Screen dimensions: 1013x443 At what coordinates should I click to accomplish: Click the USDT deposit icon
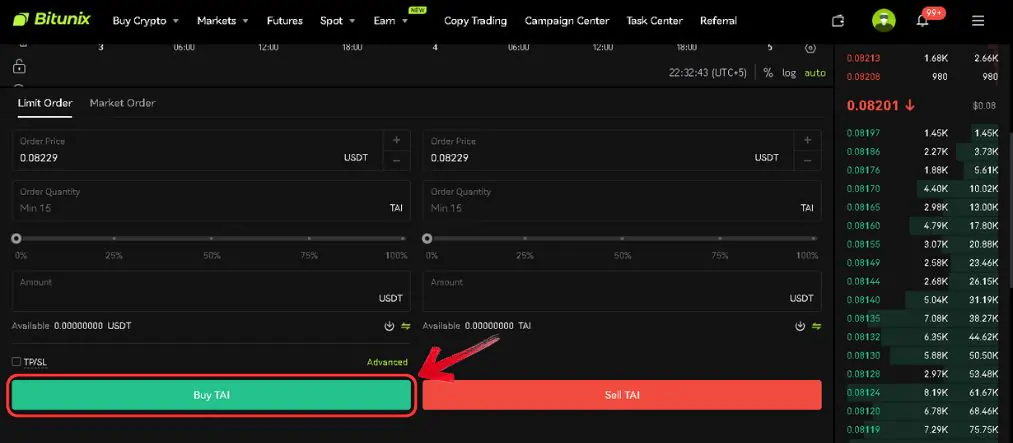(x=389, y=326)
